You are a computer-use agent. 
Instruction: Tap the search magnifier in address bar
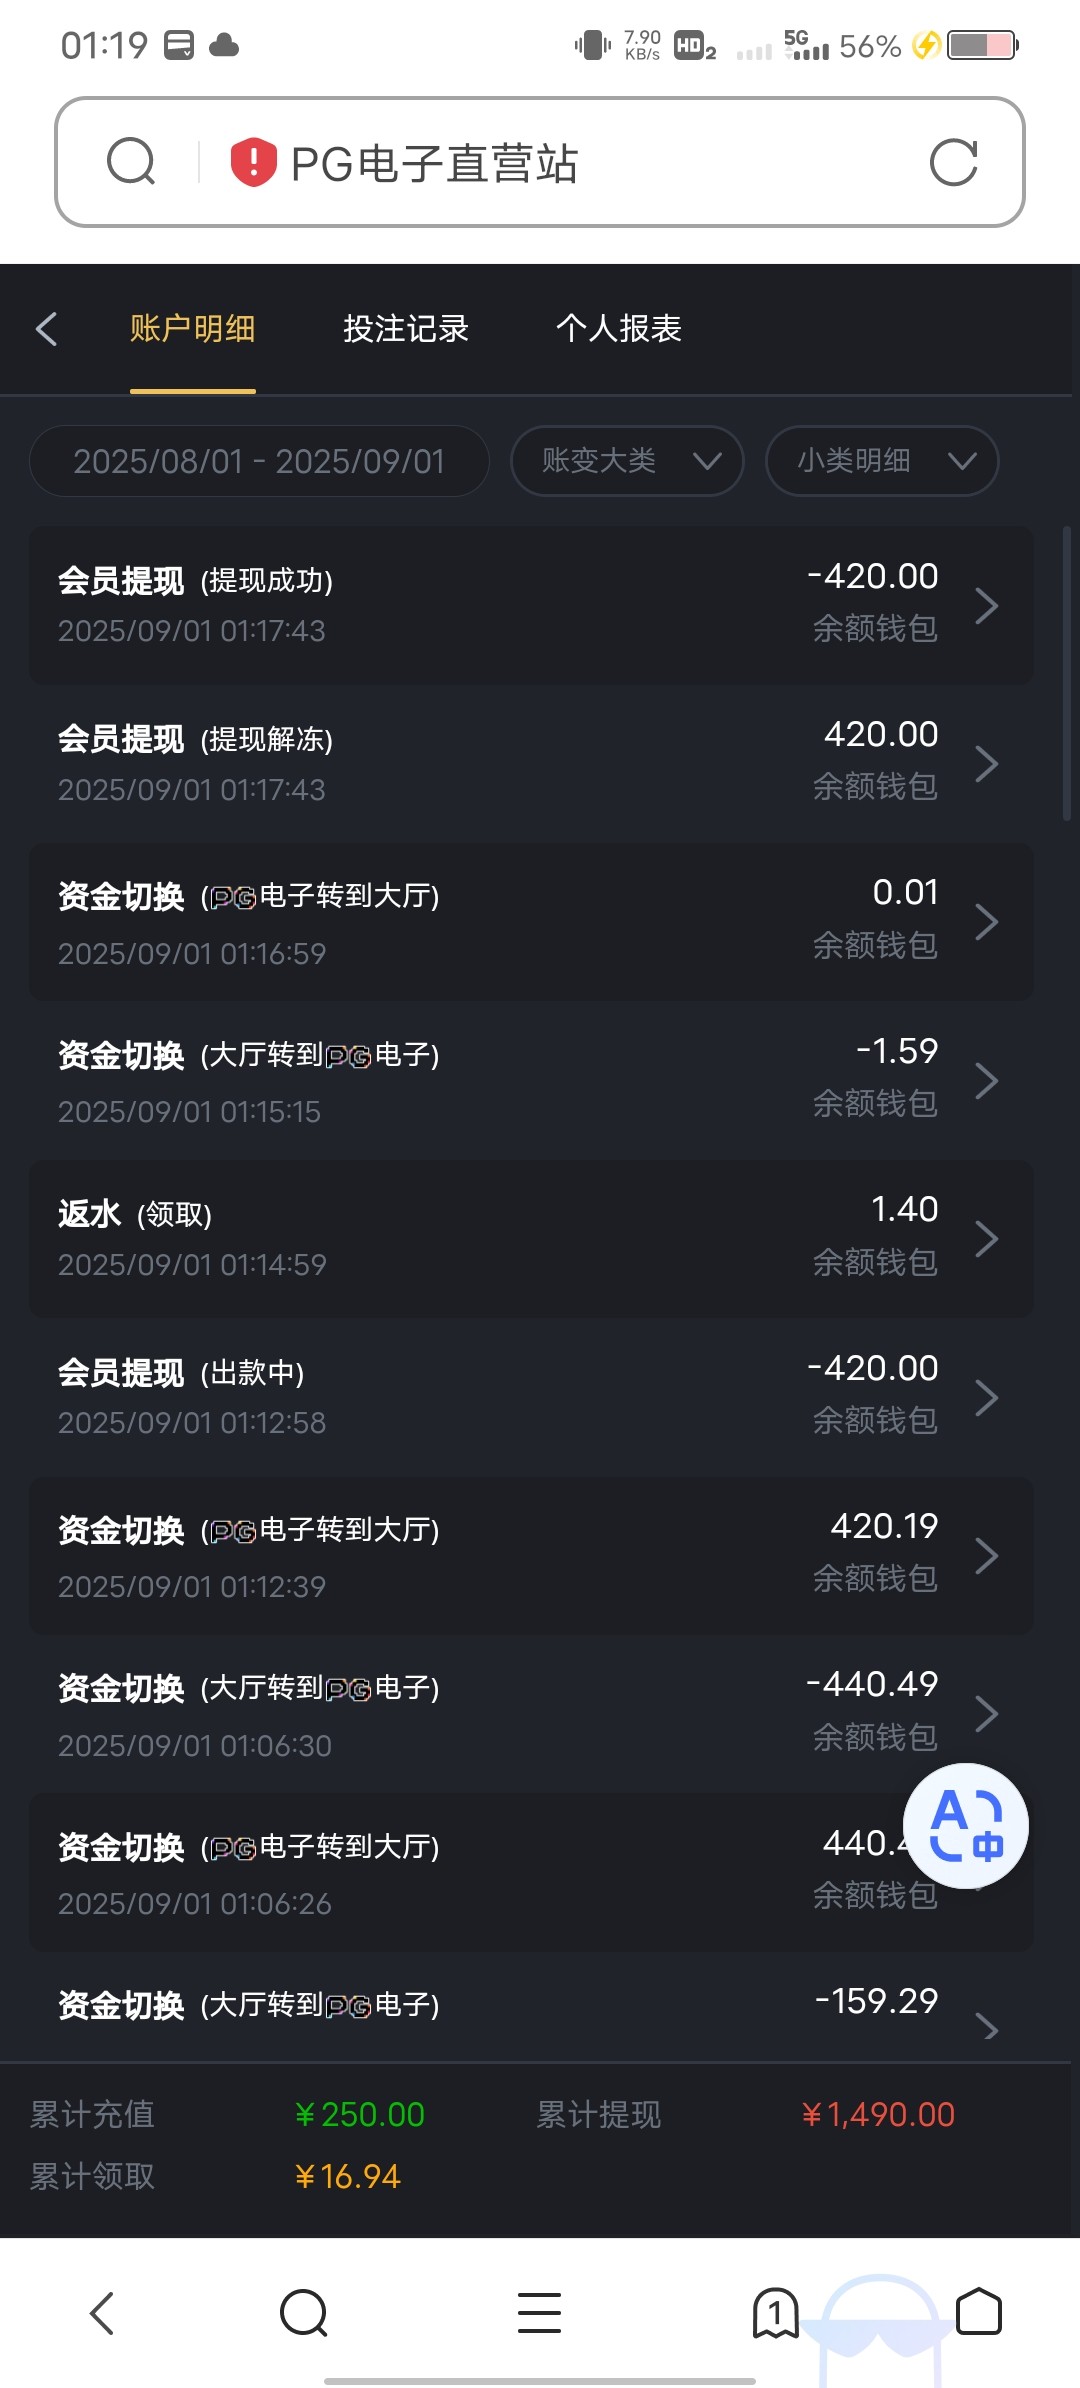click(131, 162)
